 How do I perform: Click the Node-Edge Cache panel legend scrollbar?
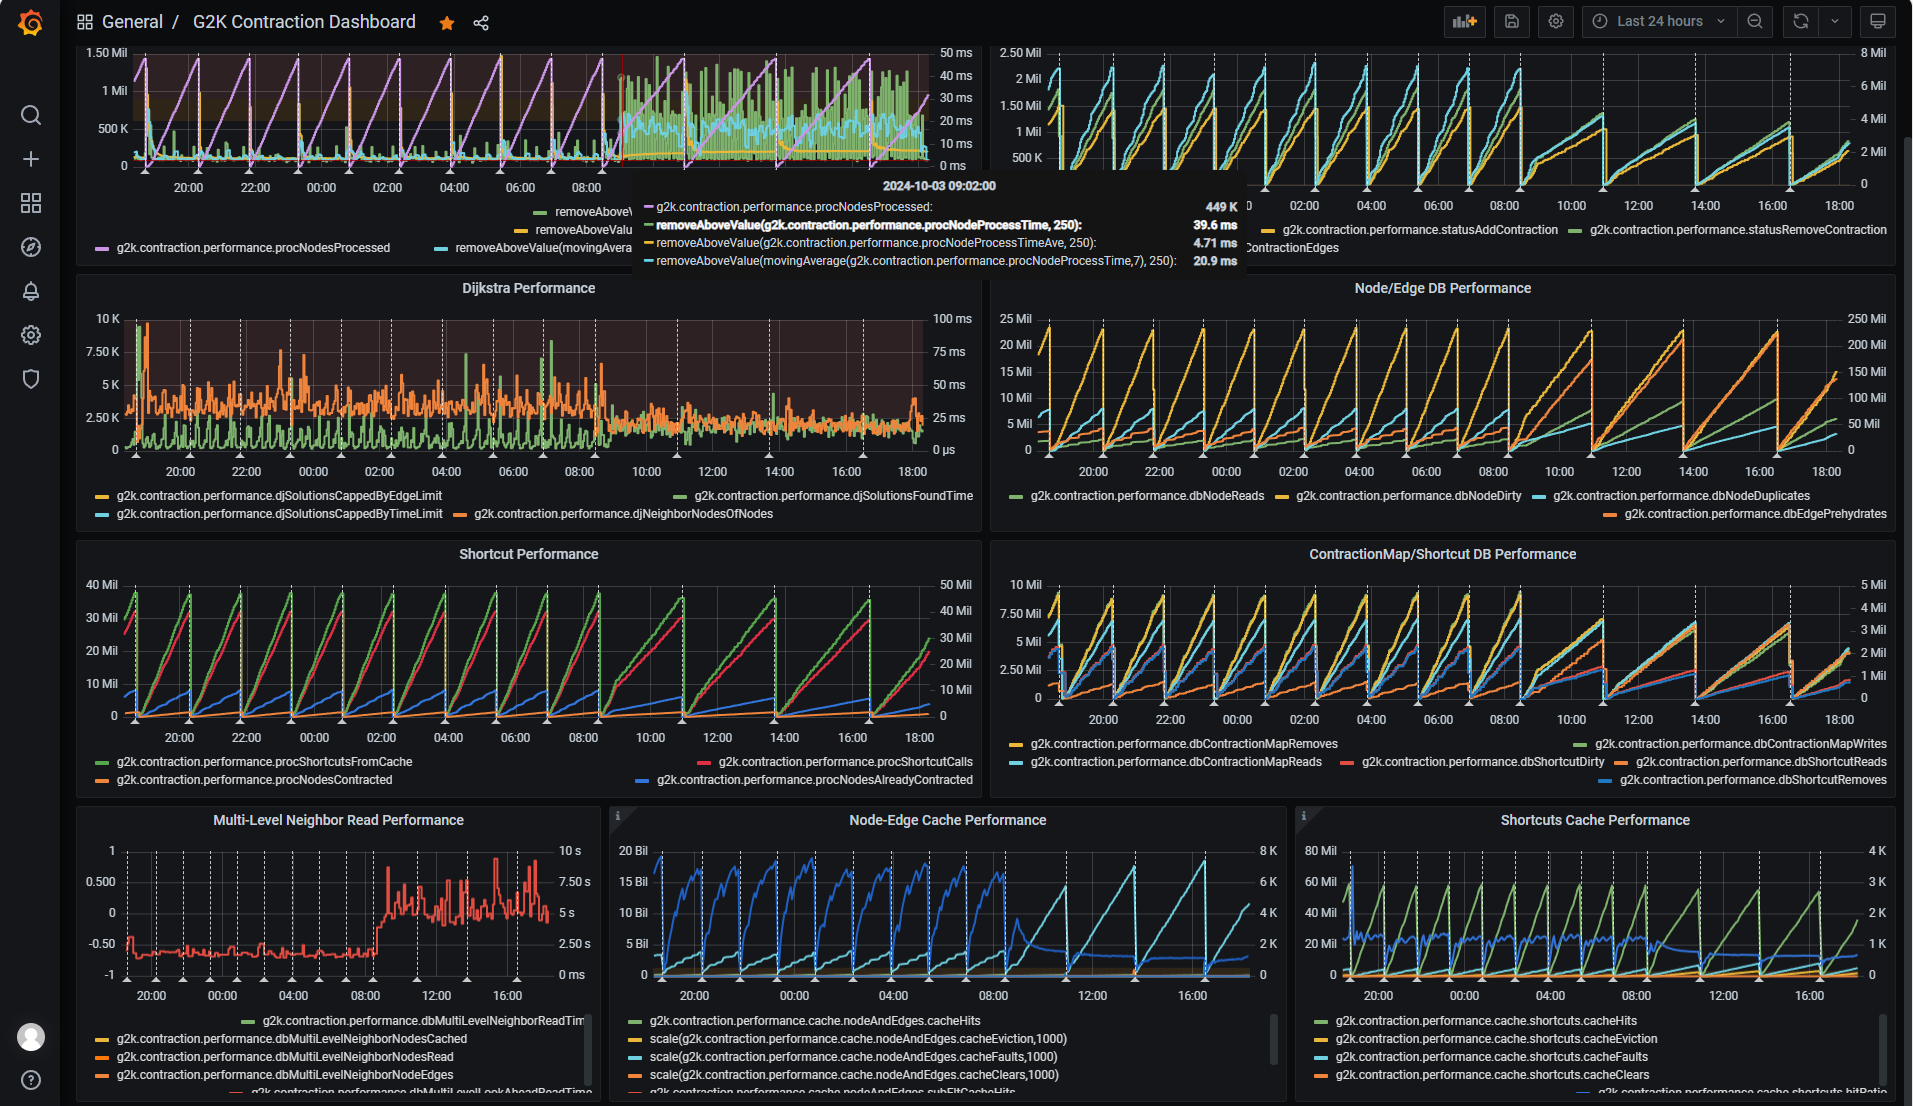click(x=1273, y=1040)
